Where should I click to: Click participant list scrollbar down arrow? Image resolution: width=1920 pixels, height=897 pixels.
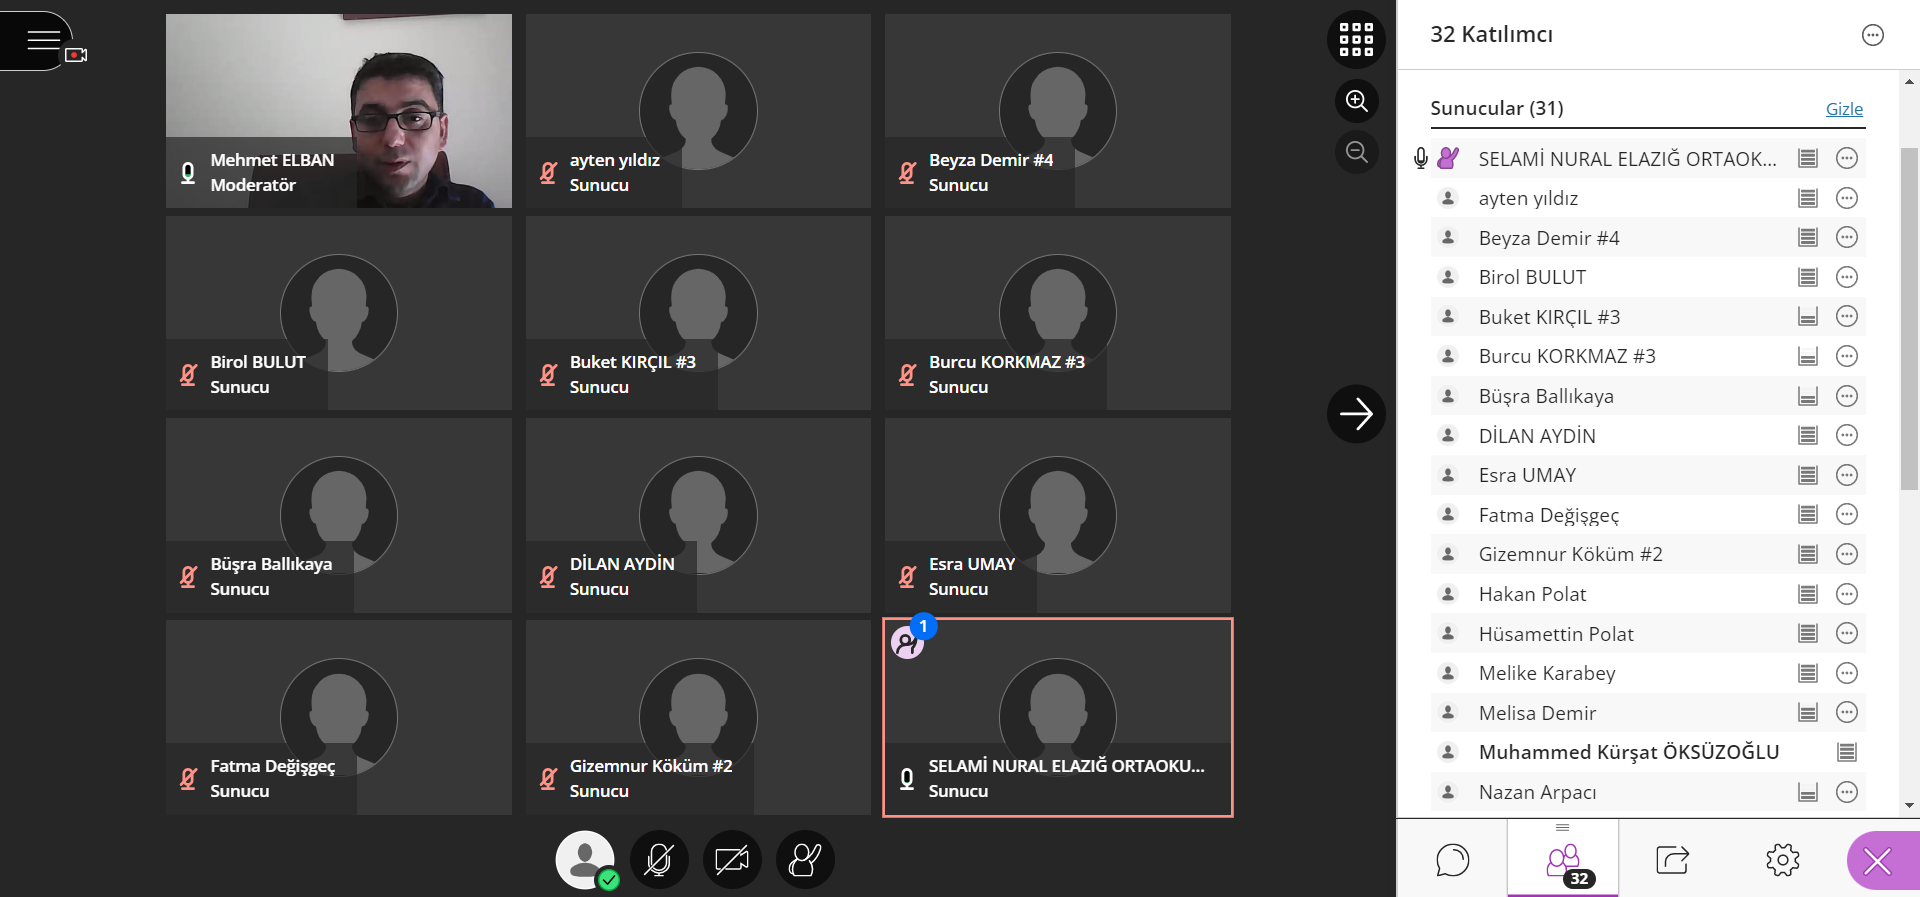[x=1909, y=805]
